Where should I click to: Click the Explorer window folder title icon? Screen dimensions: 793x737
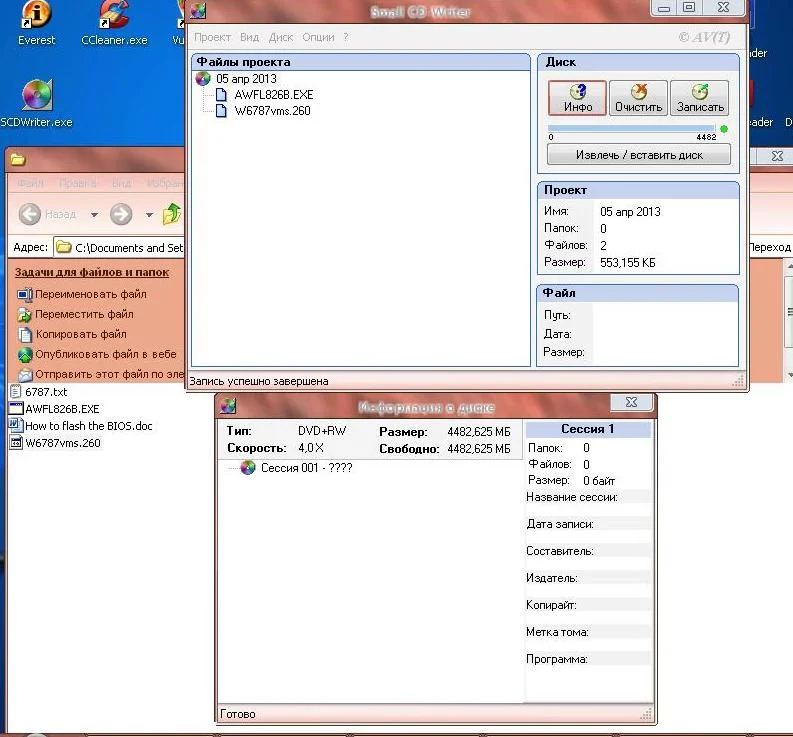click(x=18, y=160)
